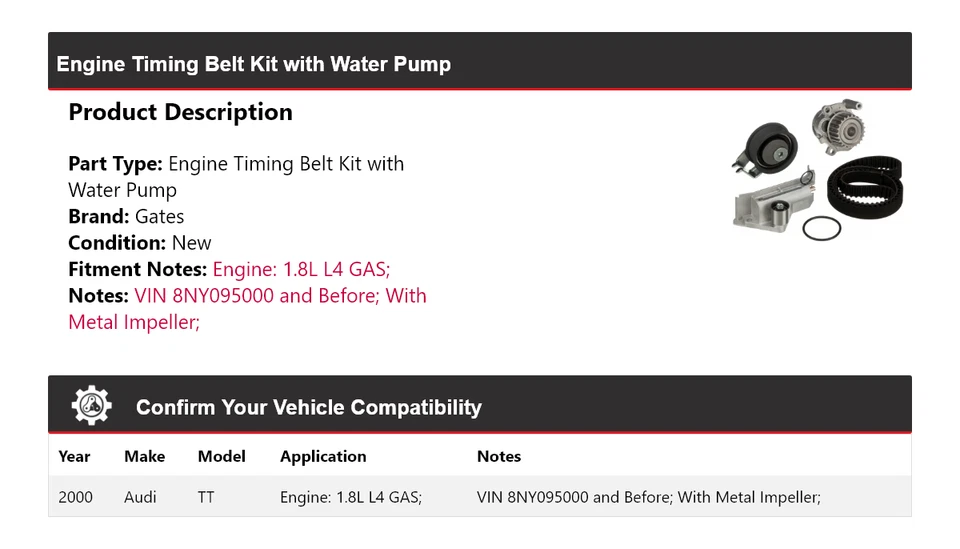The width and height of the screenshot is (960, 549).
Task: Click the TT model cell in table
Action: (x=208, y=496)
